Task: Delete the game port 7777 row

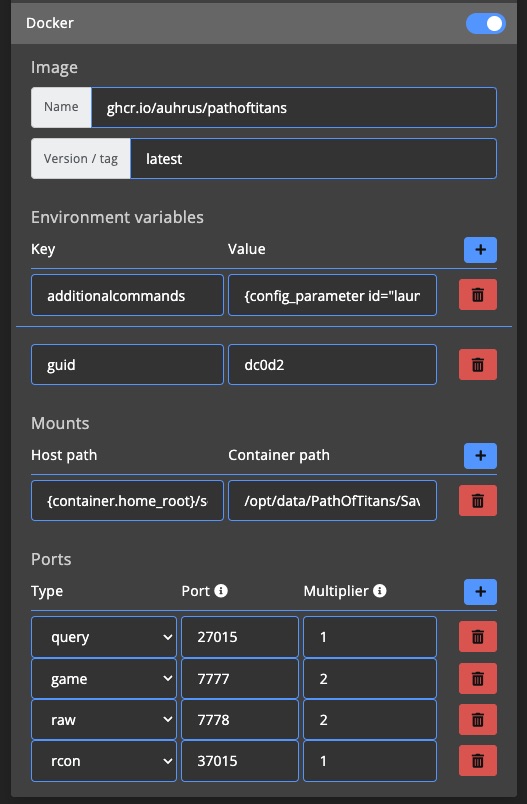Action: click(478, 678)
